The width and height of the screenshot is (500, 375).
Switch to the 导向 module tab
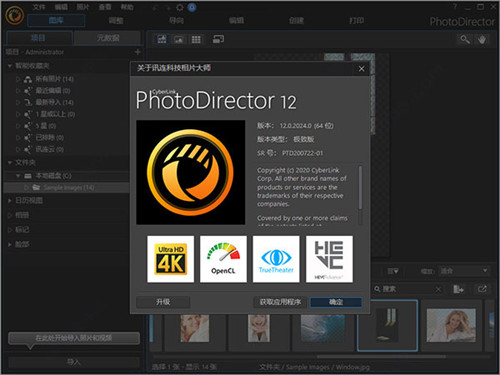pyautogui.click(x=176, y=21)
